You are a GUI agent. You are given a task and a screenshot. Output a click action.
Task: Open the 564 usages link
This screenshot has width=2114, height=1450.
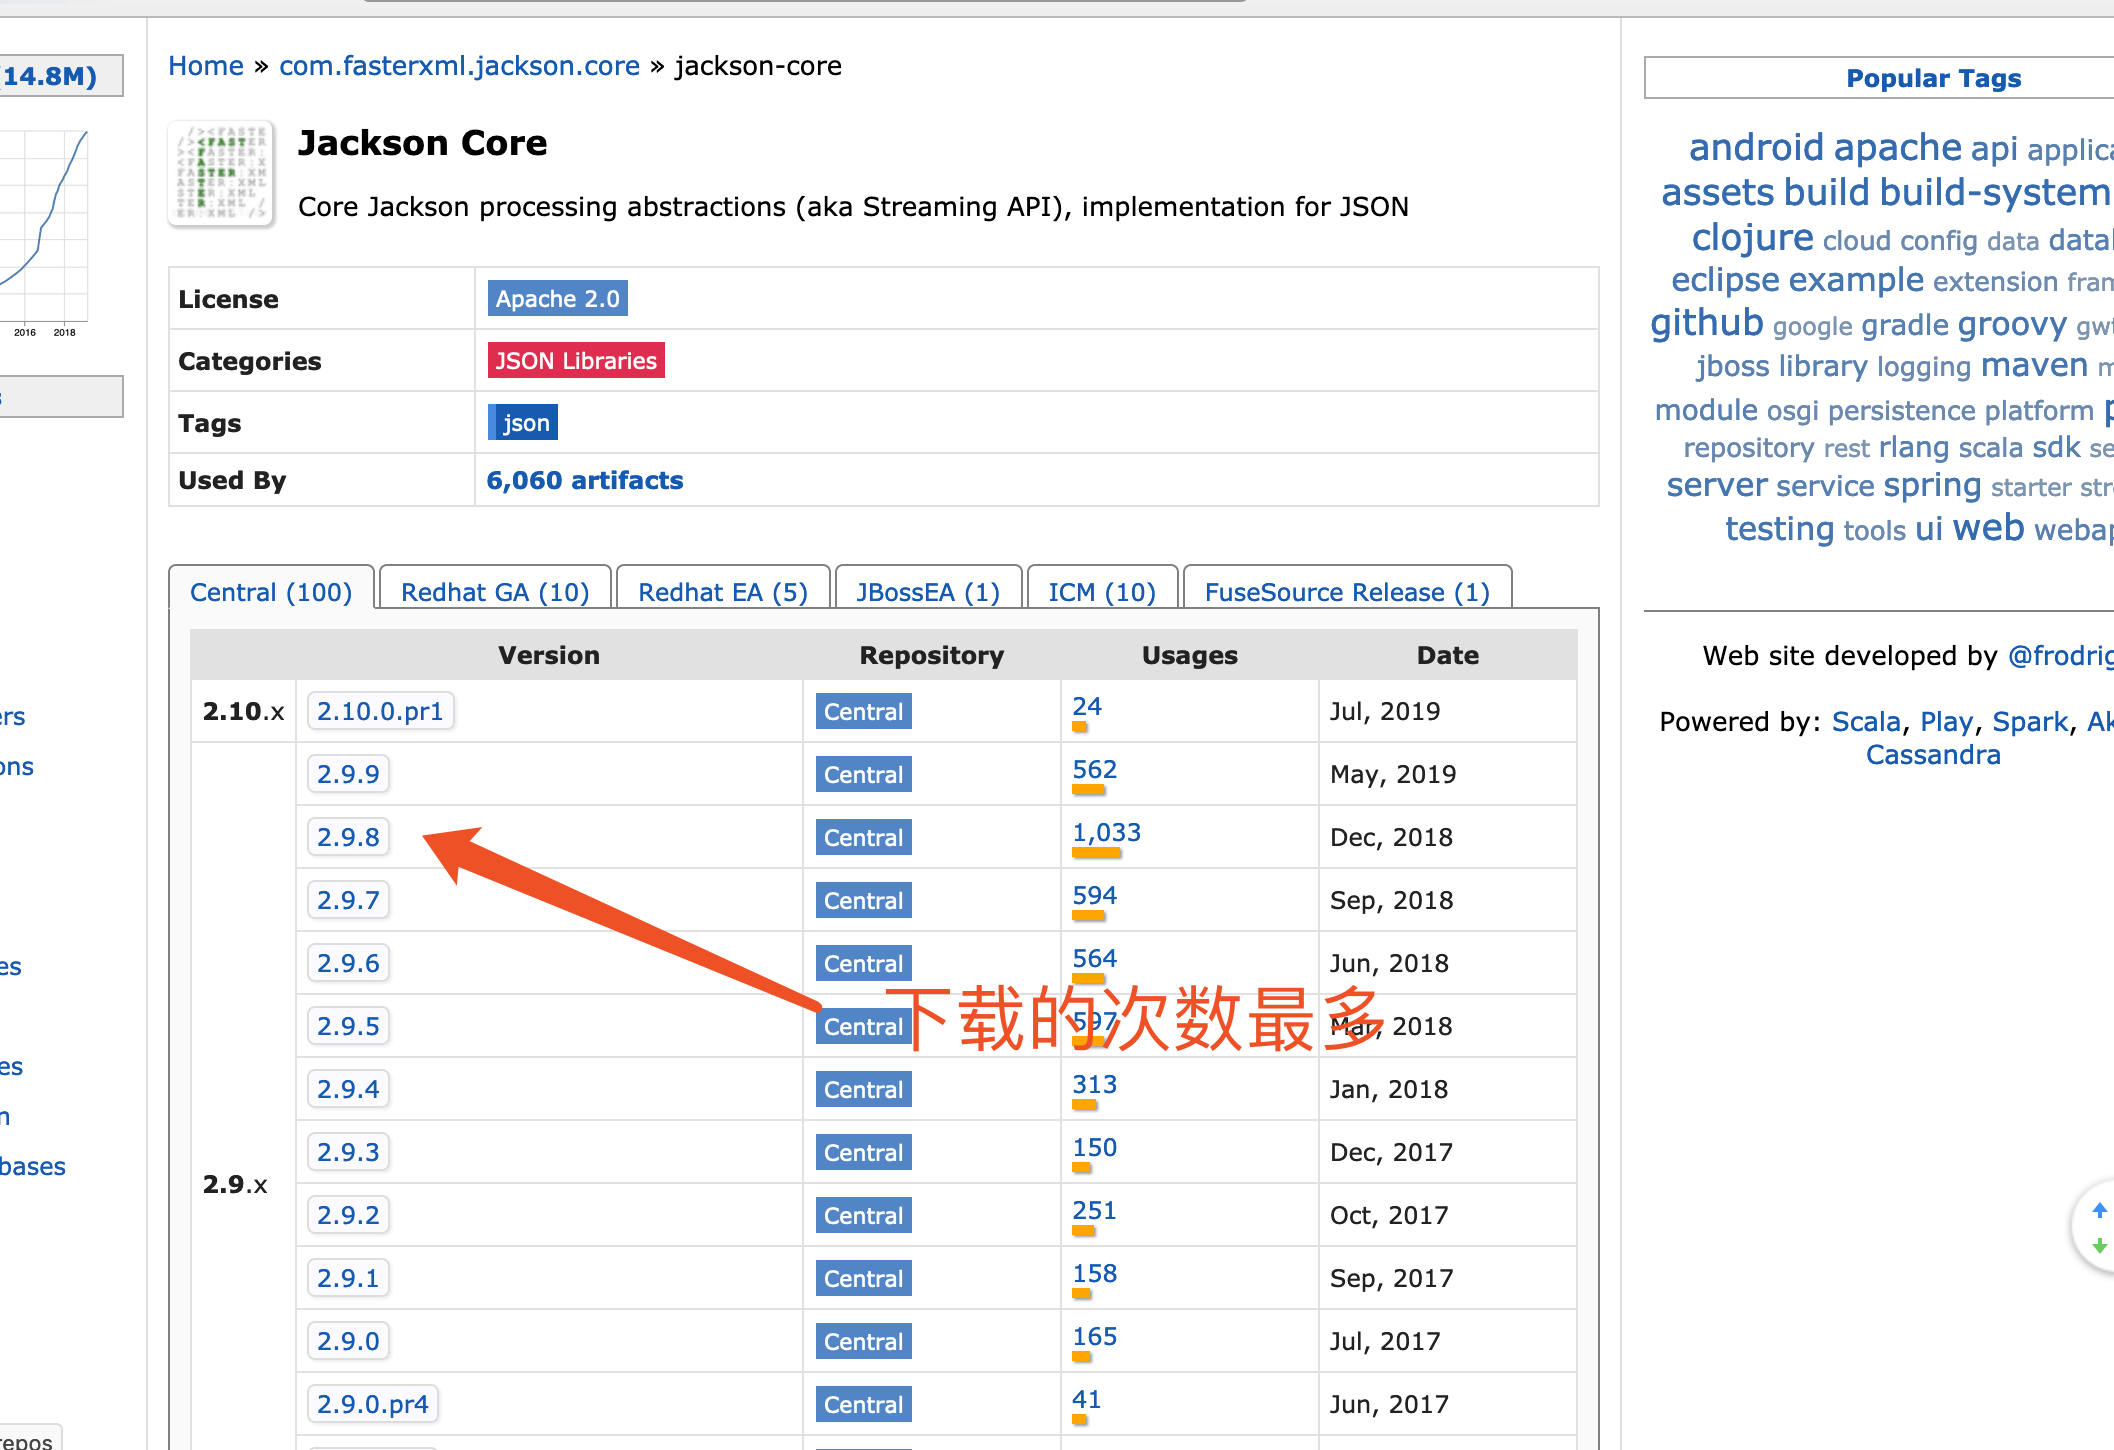tap(1095, 958)
